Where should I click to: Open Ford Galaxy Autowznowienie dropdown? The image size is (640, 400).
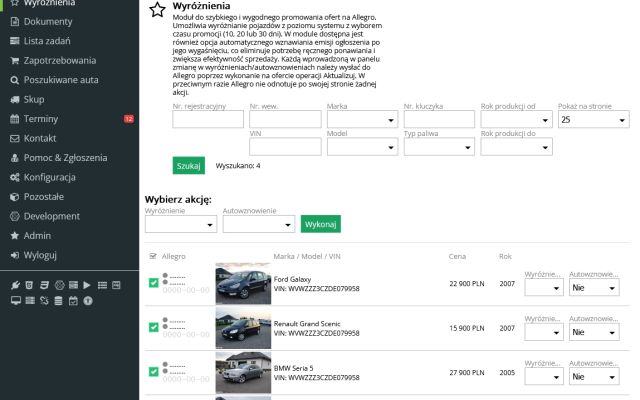(x=591, y=287)
